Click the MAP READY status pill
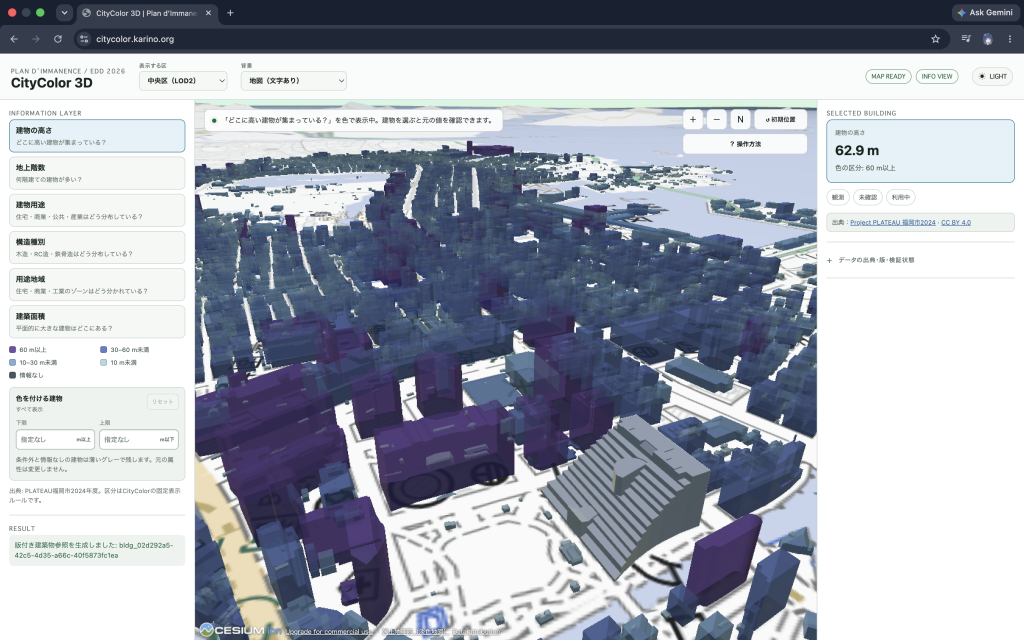 [888, 76]
